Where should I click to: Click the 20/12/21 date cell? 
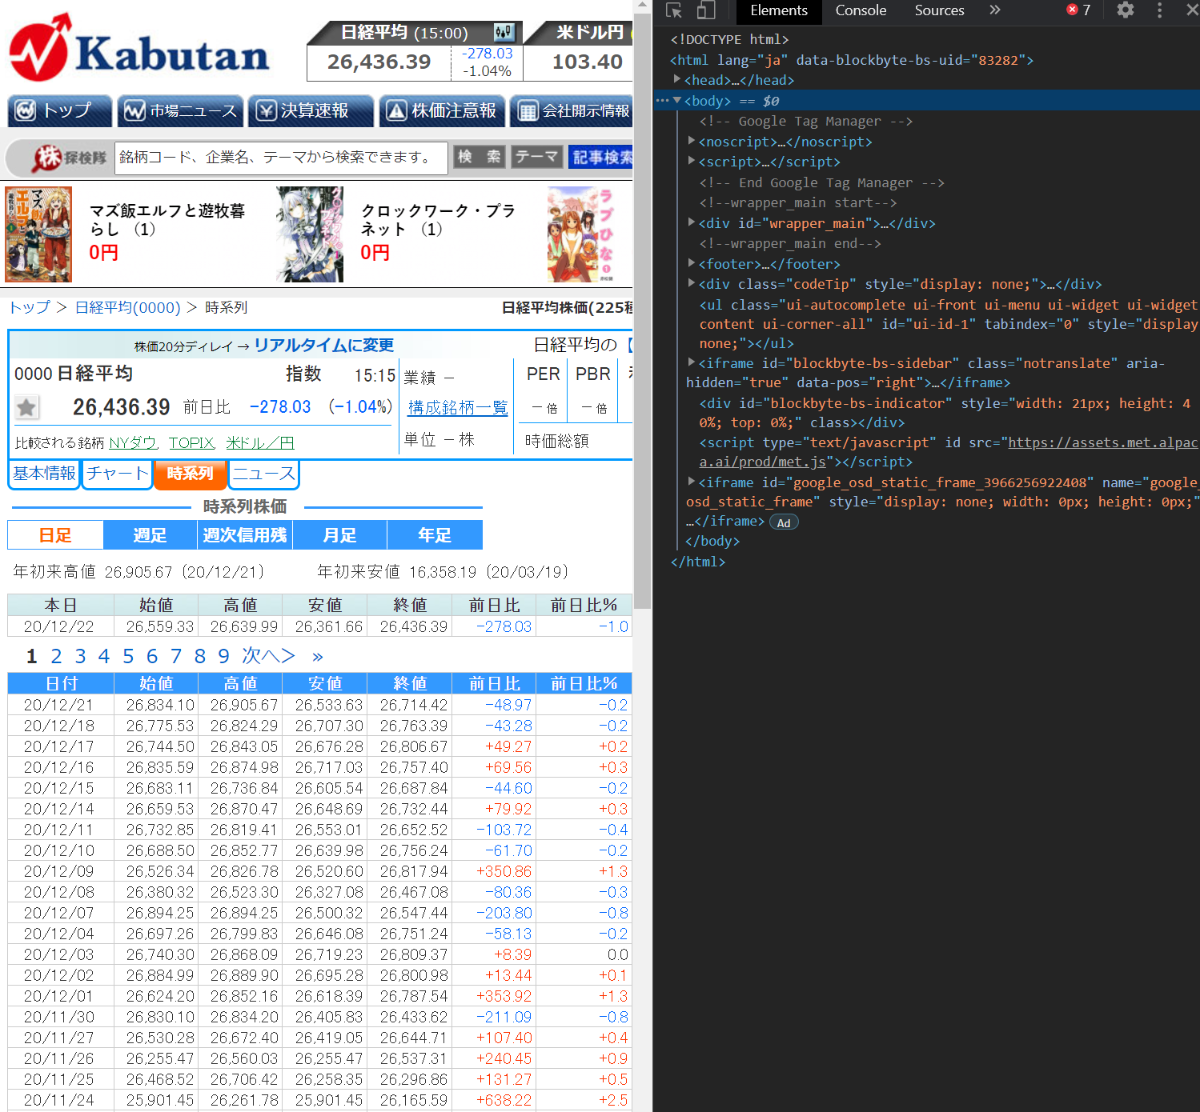(x=59, y=705)
